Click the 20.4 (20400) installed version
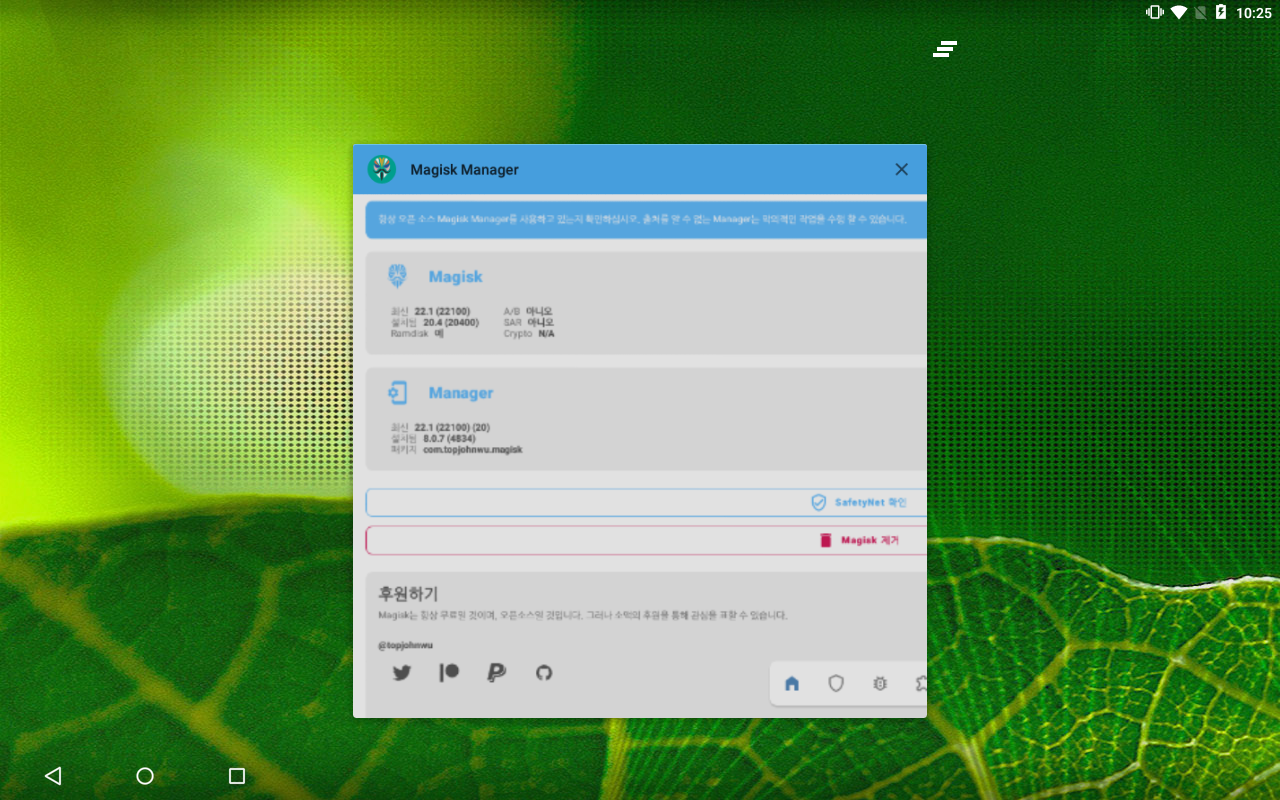Screen dimensions: 1280x800 tap(451, 323)
